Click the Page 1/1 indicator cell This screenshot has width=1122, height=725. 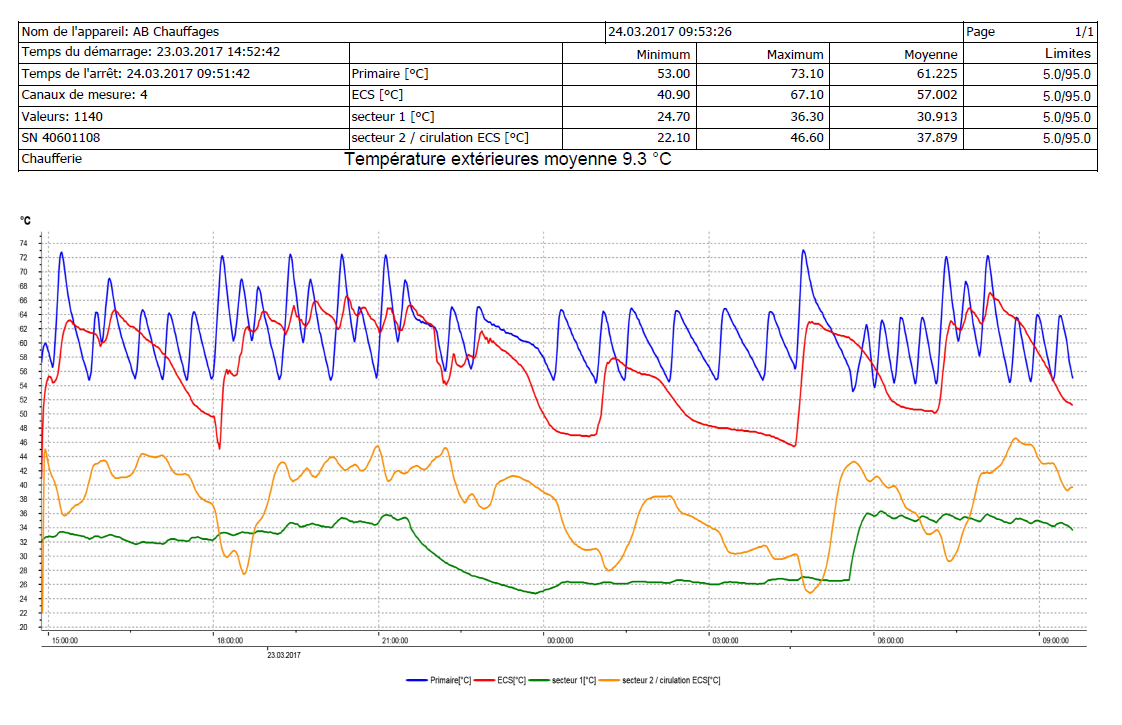coord(1029,32)
